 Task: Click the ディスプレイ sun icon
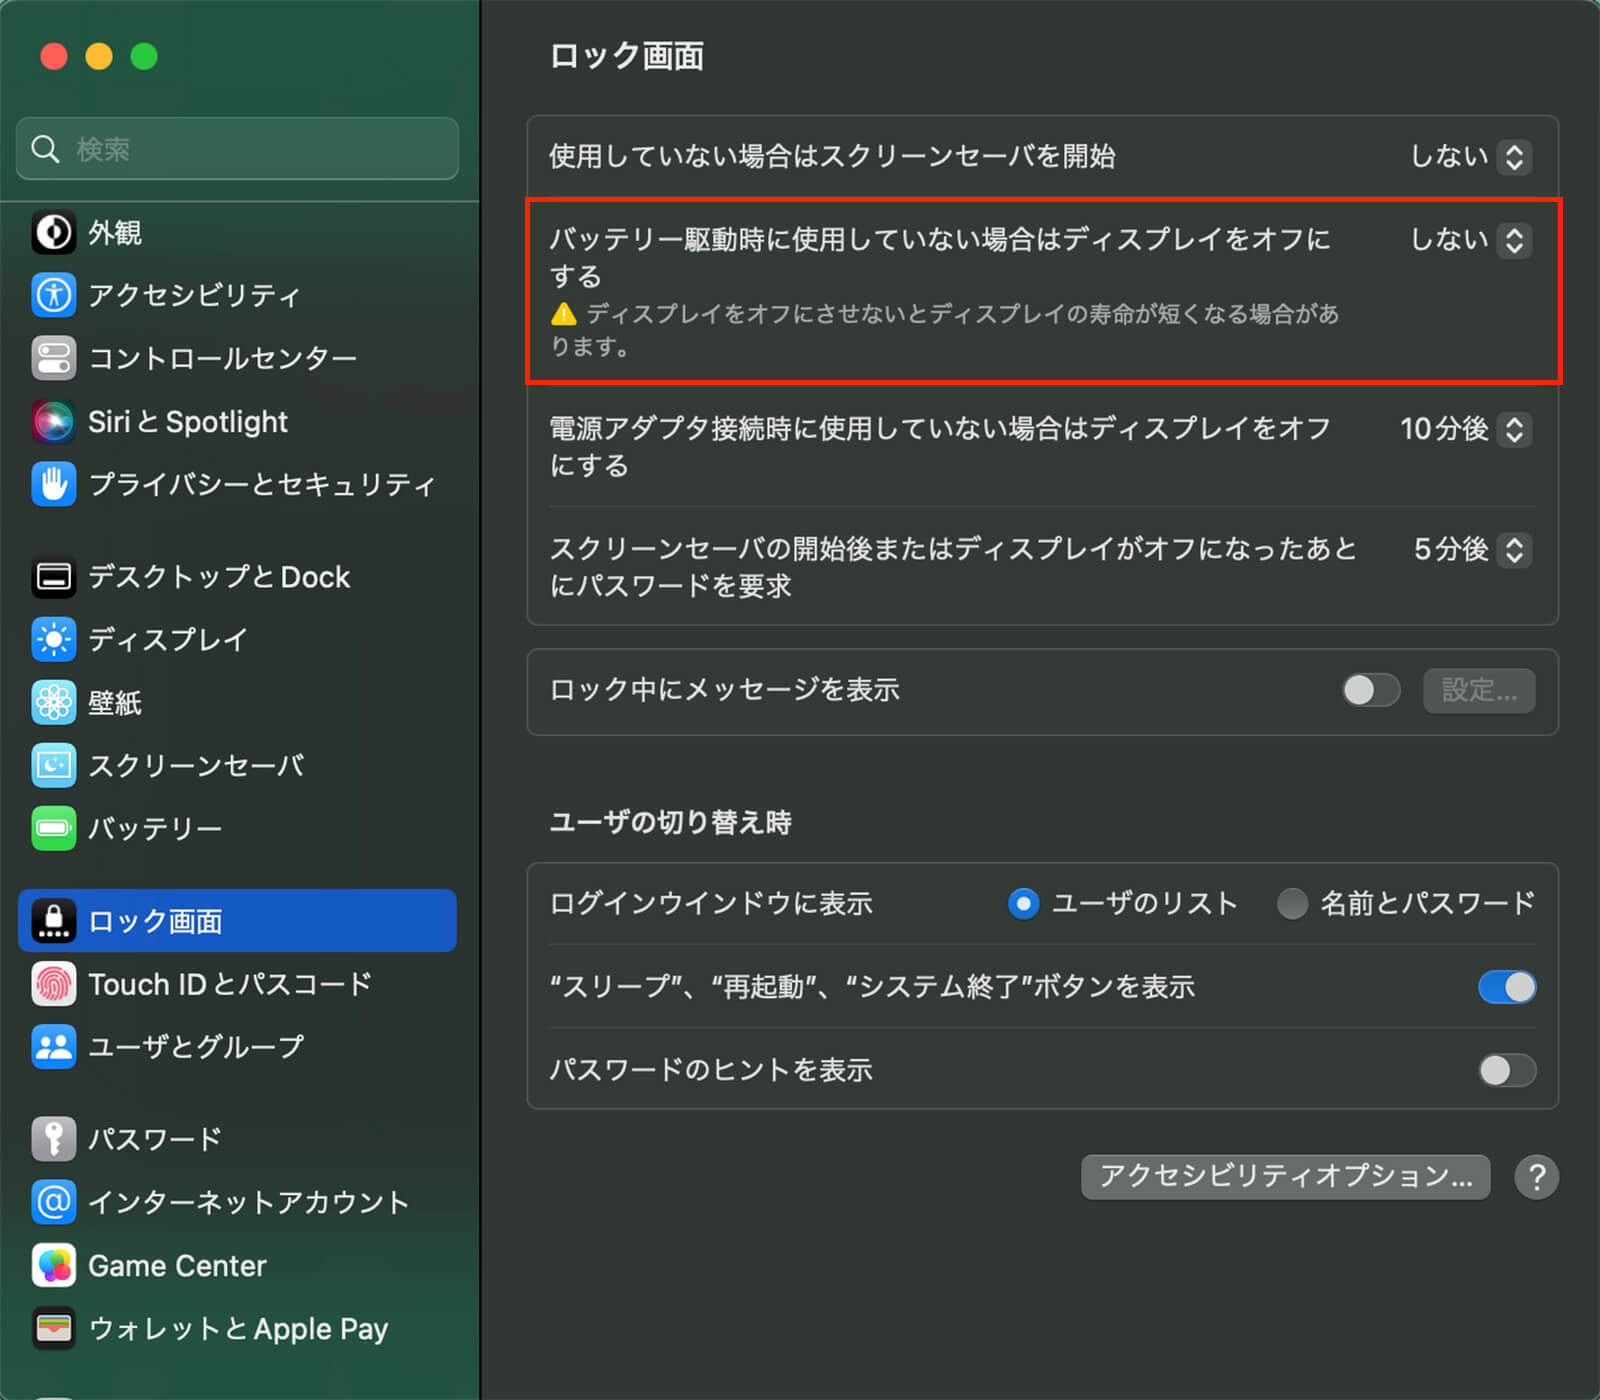(x=53, y=640)
